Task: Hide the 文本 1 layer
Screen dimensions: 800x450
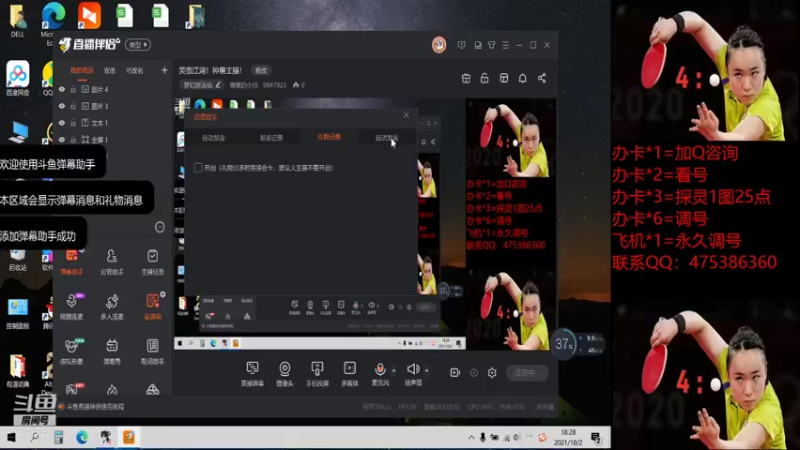Action: point(62,123)
